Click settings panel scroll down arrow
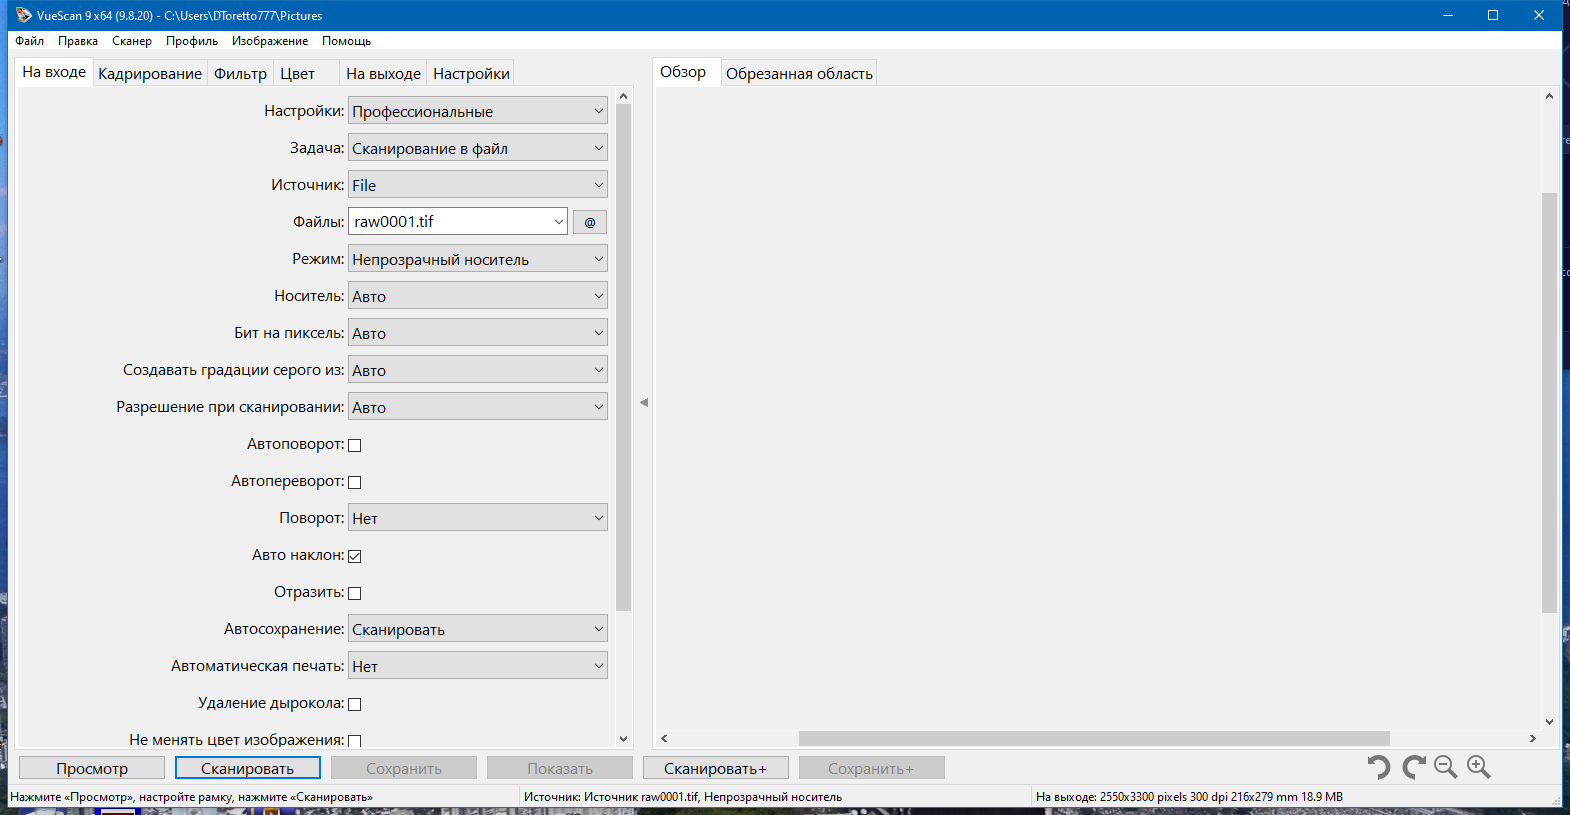This screenshot has width=1570, height=815. click(623, 739)
